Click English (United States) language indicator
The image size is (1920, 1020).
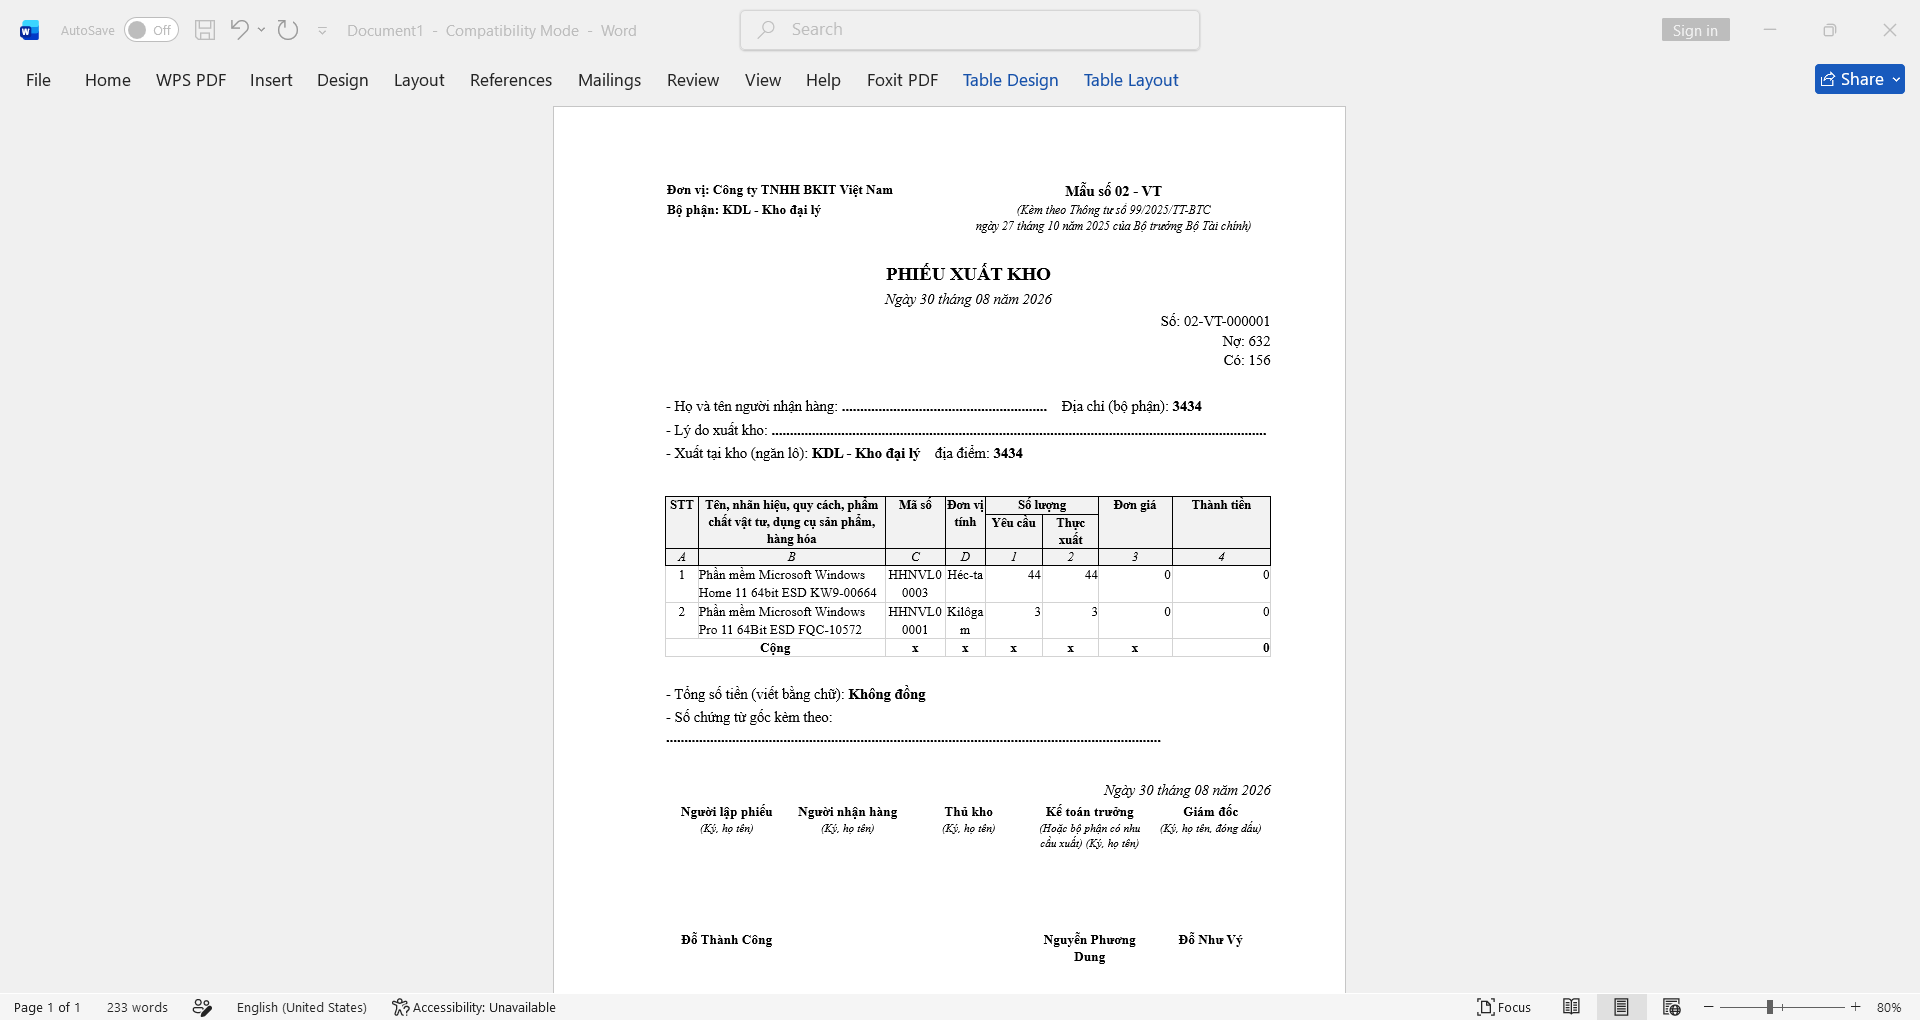pyautogui.click(x=302, y=1007)
